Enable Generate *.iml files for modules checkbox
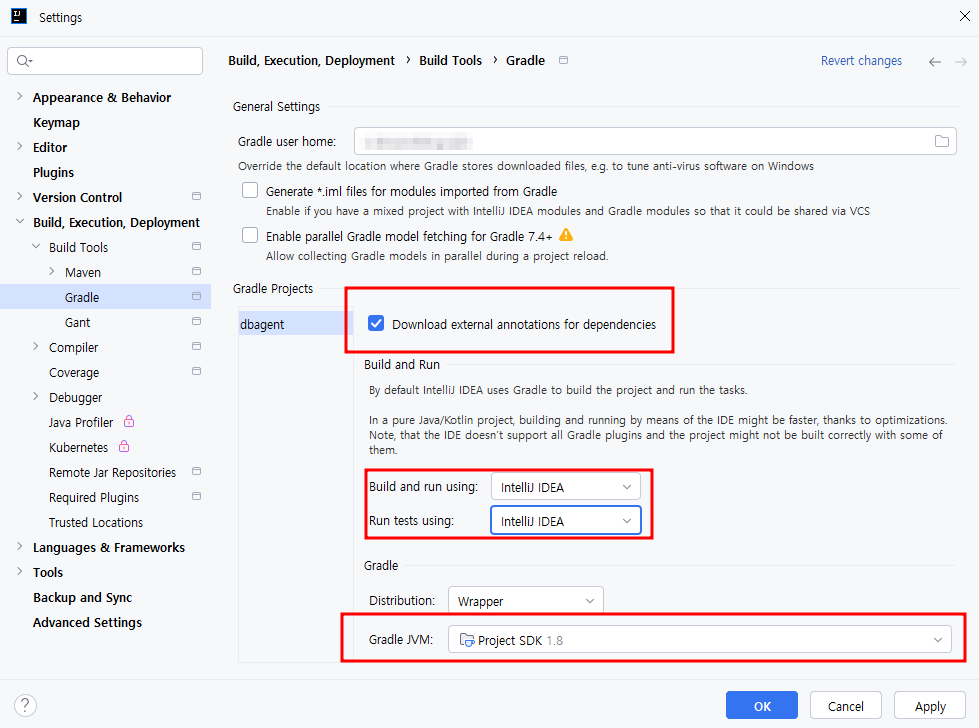 pyautogui.click(x=250, y=190)
